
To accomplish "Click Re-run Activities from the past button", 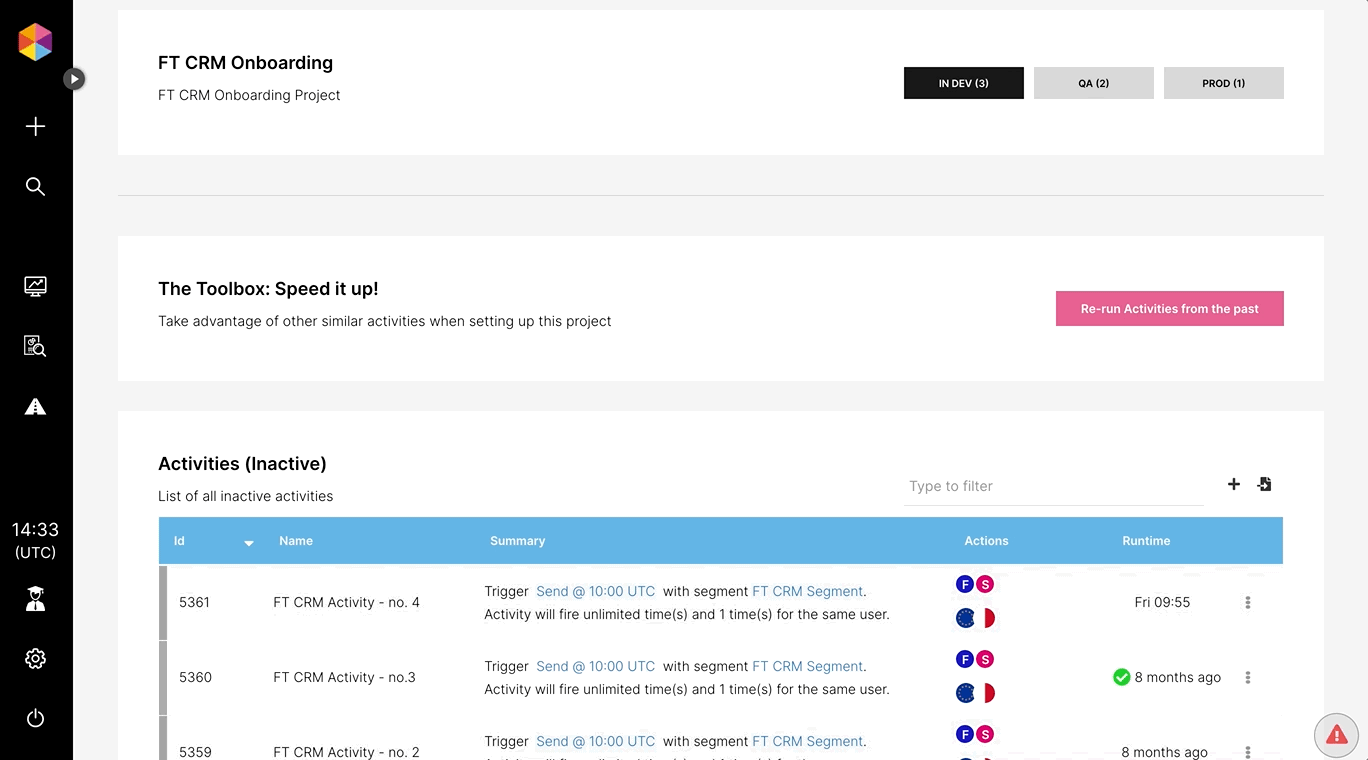I will [1169, 309].
